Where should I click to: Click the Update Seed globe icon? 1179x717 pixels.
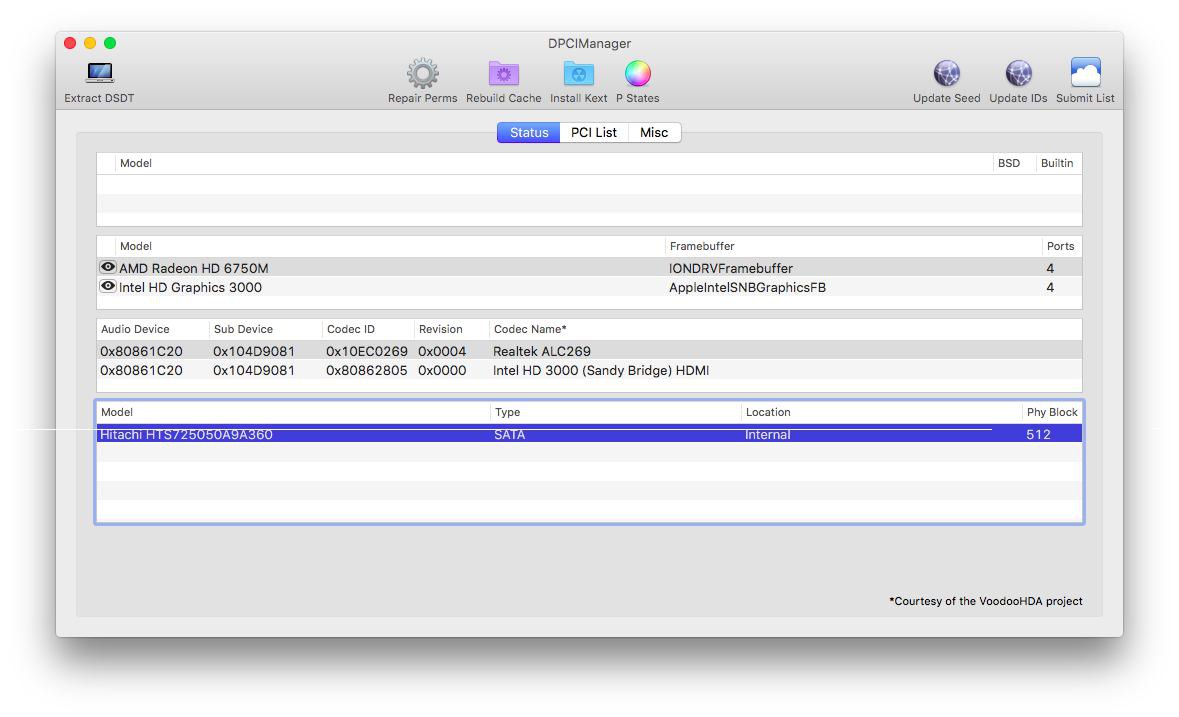click(947, 74)
